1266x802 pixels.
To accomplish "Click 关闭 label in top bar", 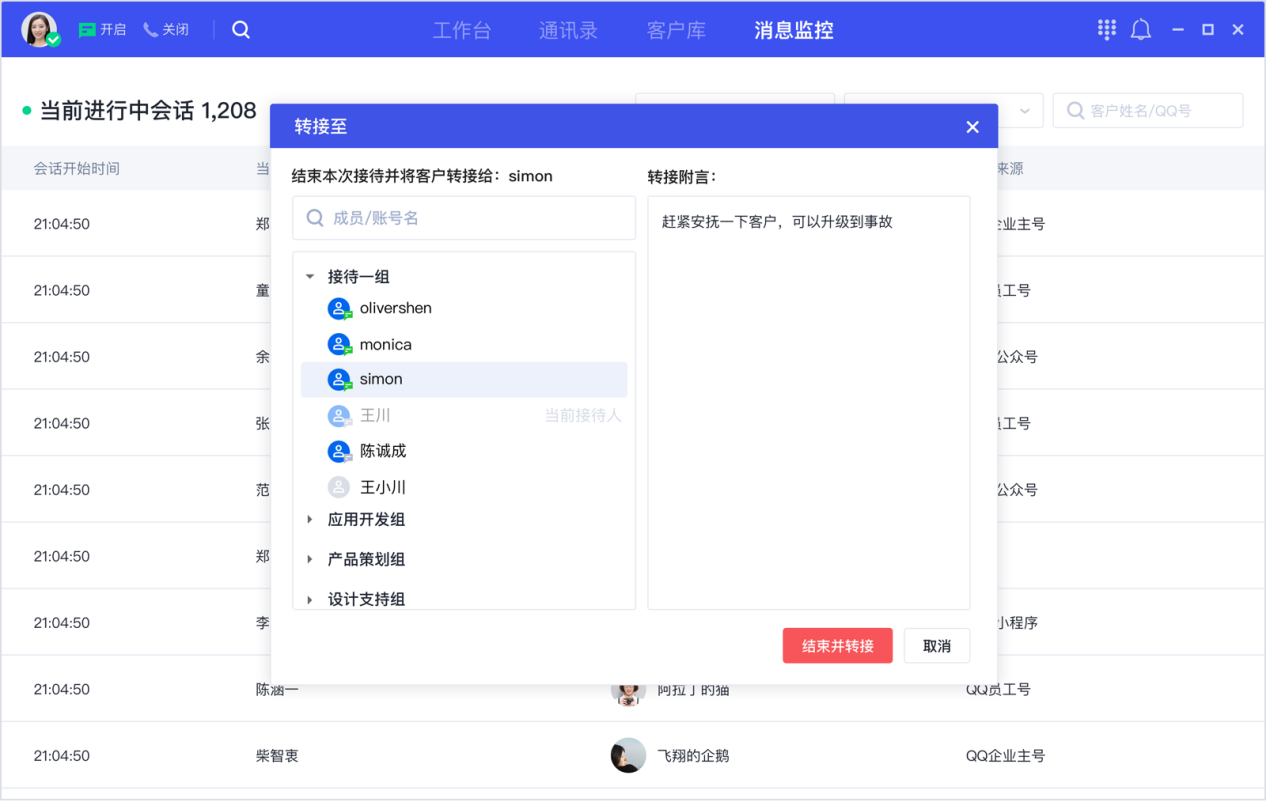I will click(176, 30).
